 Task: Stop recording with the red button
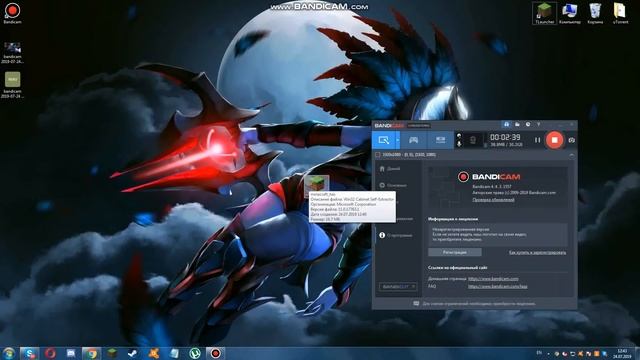click(x=554, y=140)
